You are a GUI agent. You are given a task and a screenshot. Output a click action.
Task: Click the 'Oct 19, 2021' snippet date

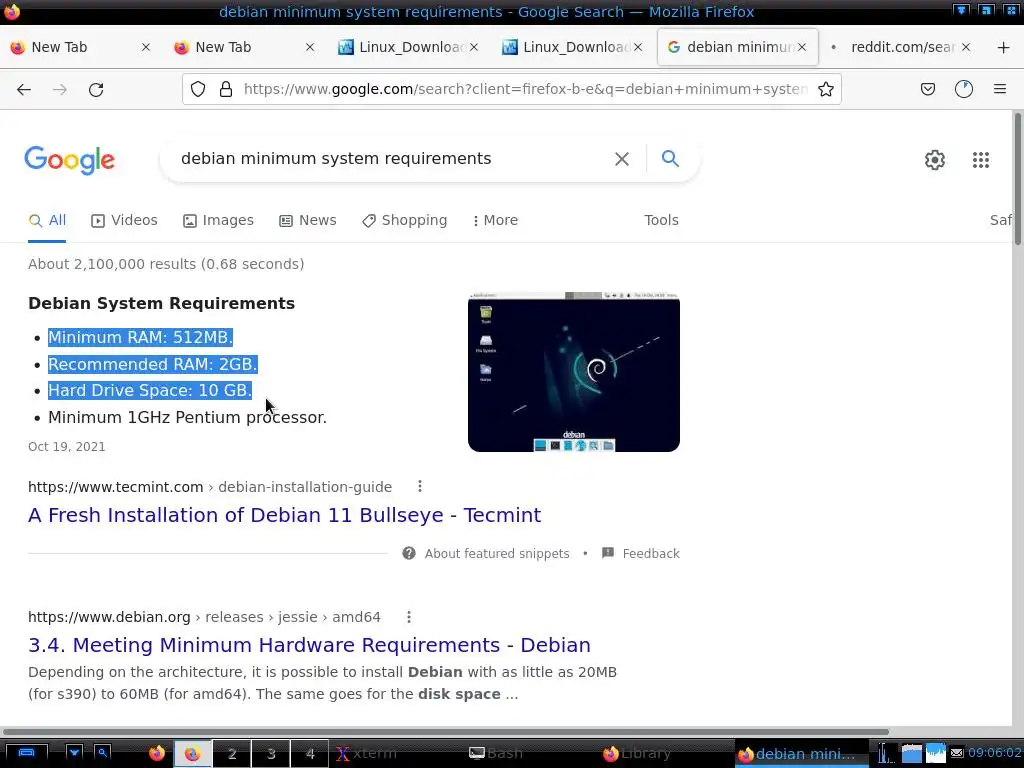click(67, 447)
